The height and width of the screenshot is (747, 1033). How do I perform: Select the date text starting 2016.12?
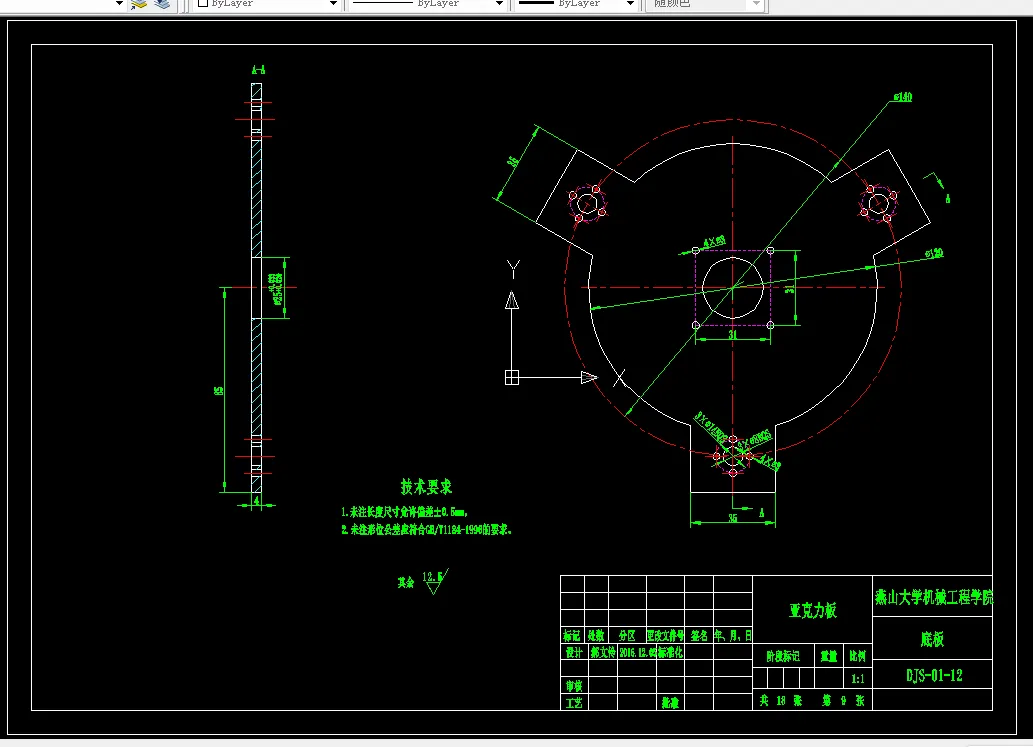tap(638, 652)
